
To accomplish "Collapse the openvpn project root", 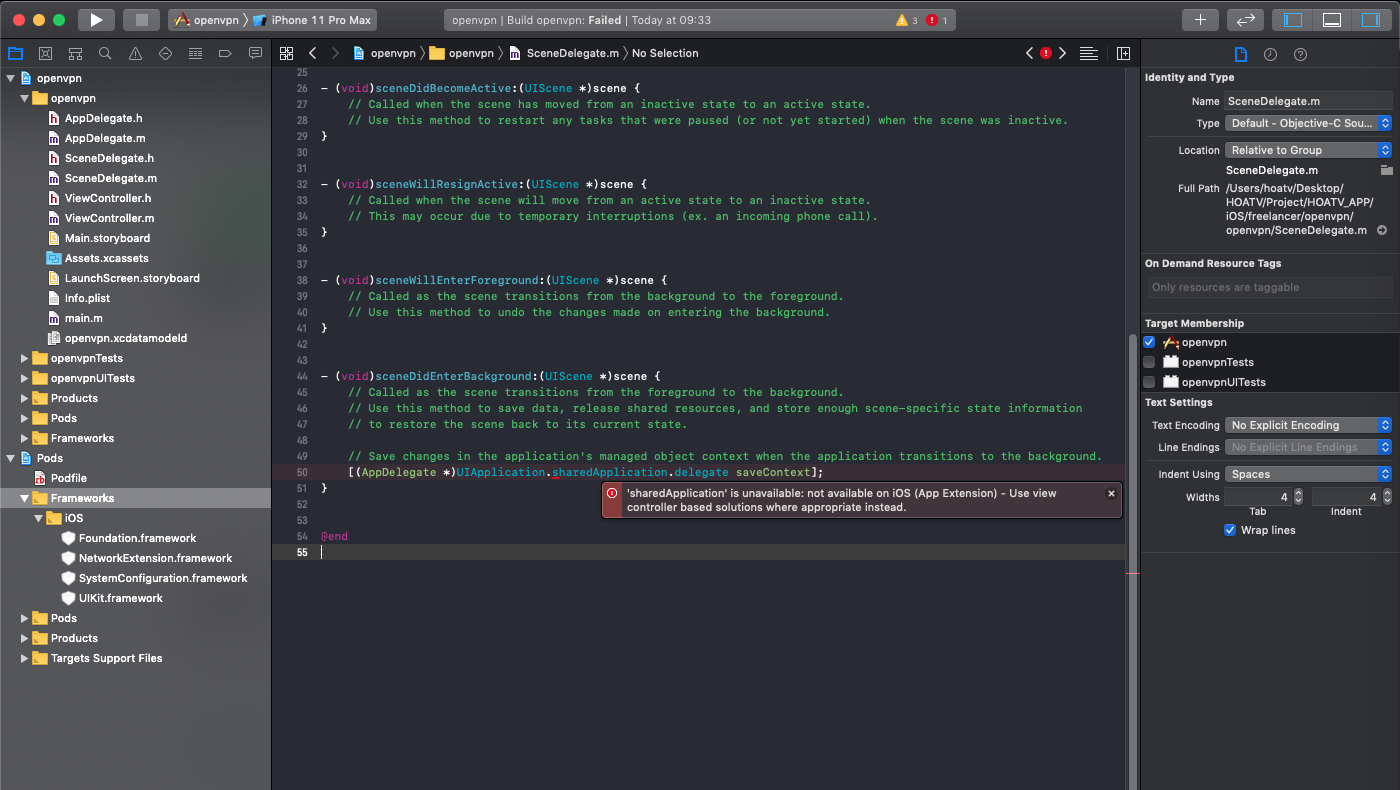I will pyautogui.click(x=11, y=78).
